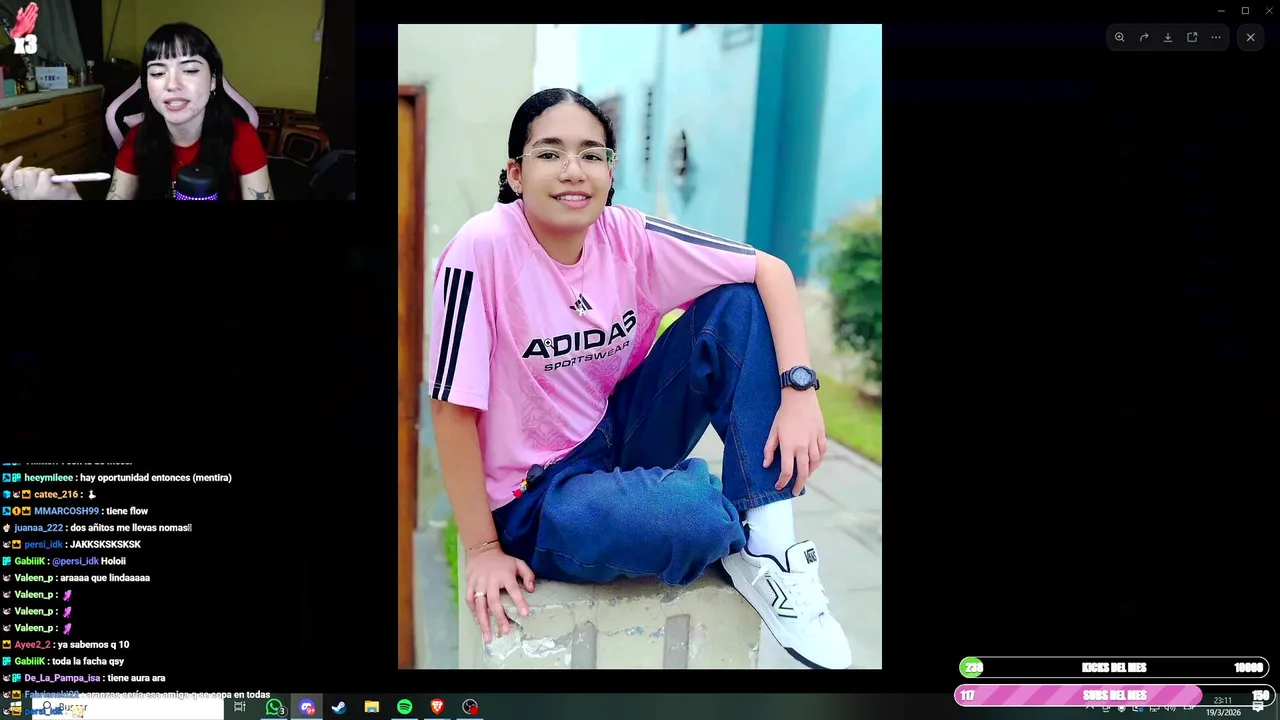Image resolution: width=1280 pixels, height=720 pixels.
Task: Click chat username De_La_Pampa_isa
Action: [x=62, y=678]
